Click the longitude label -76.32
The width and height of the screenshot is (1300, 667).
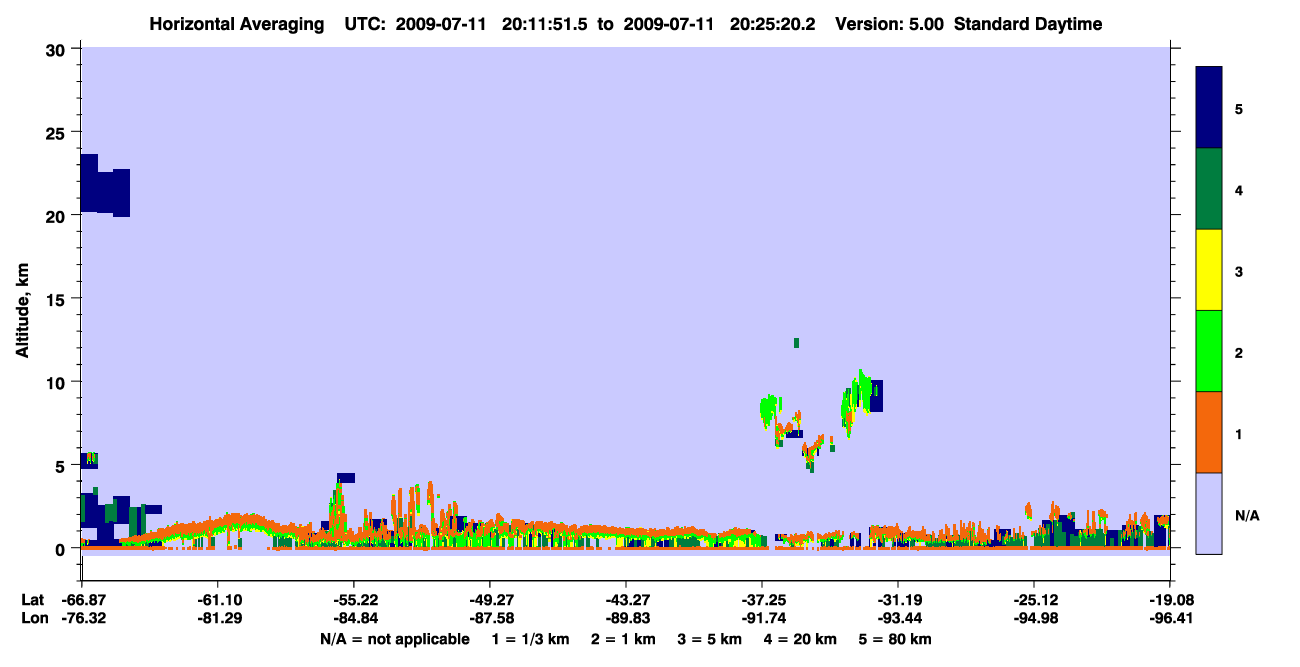point(83,619)
